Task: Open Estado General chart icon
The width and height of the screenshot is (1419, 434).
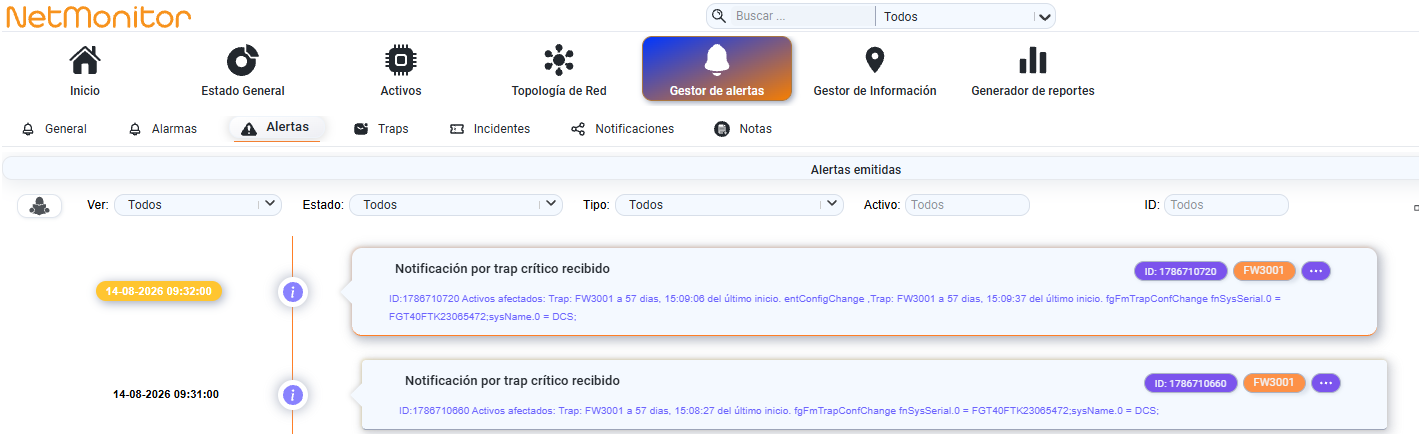Action: [x=243, y=61]
